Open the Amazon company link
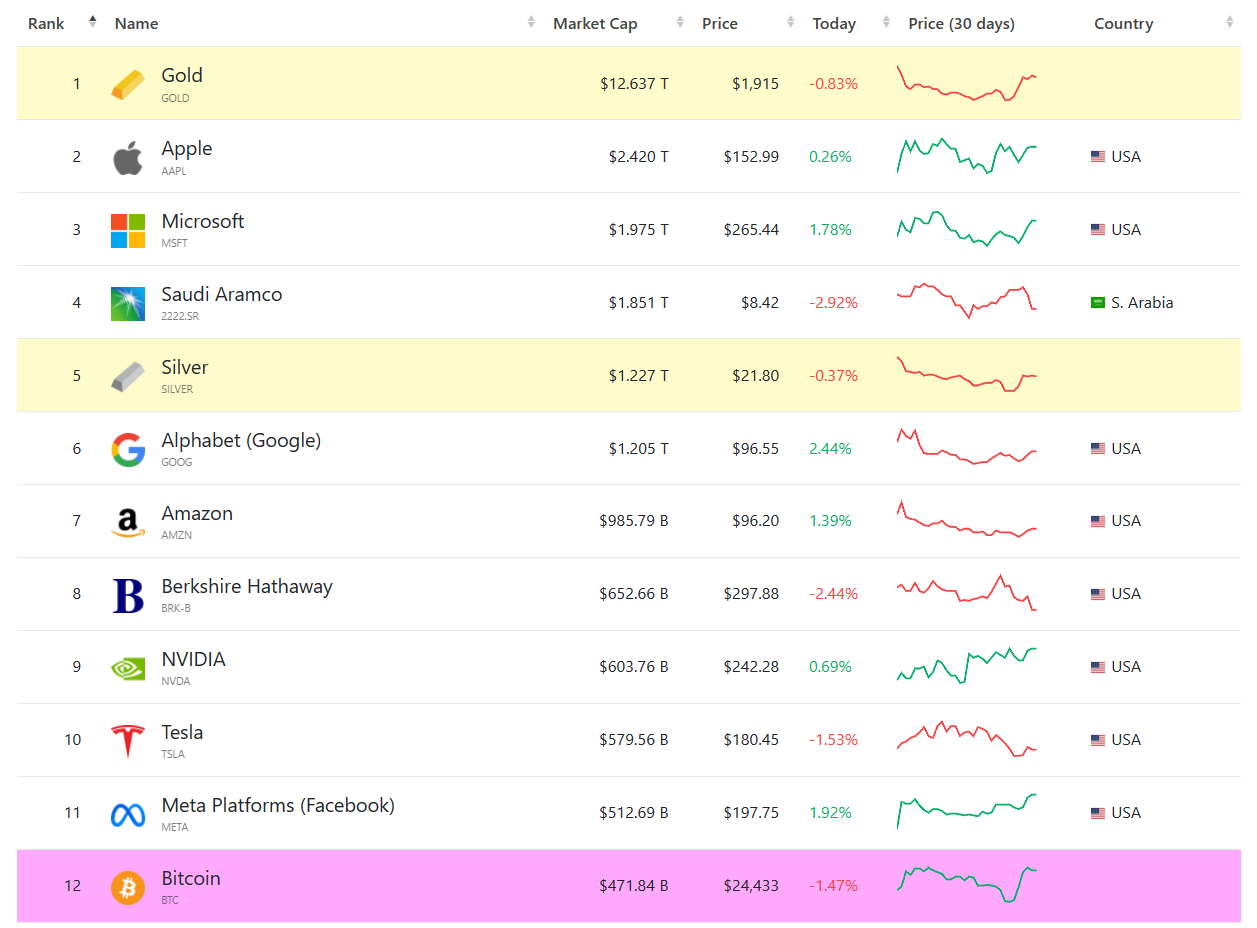This screenshot has width=1257, height=928. [197, 514]
